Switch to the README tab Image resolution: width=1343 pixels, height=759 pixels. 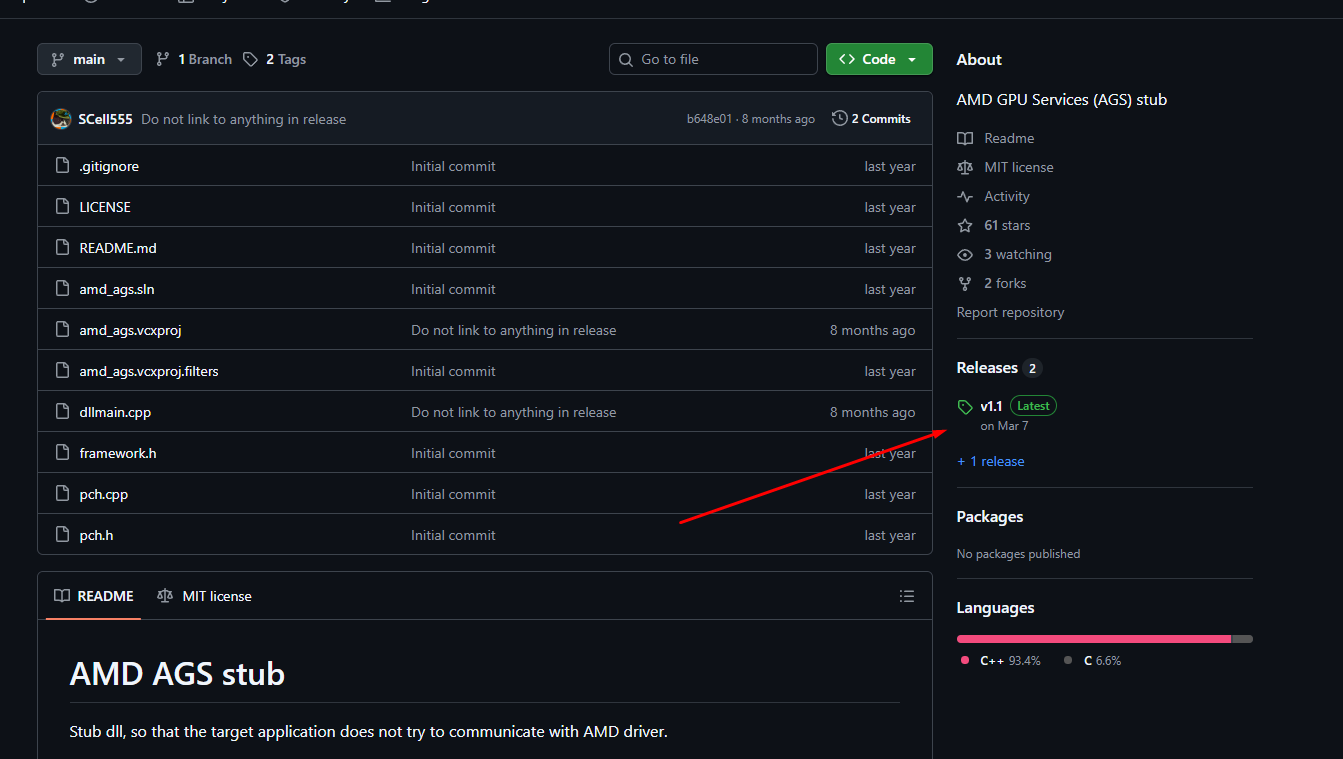[x=93, y=596]
